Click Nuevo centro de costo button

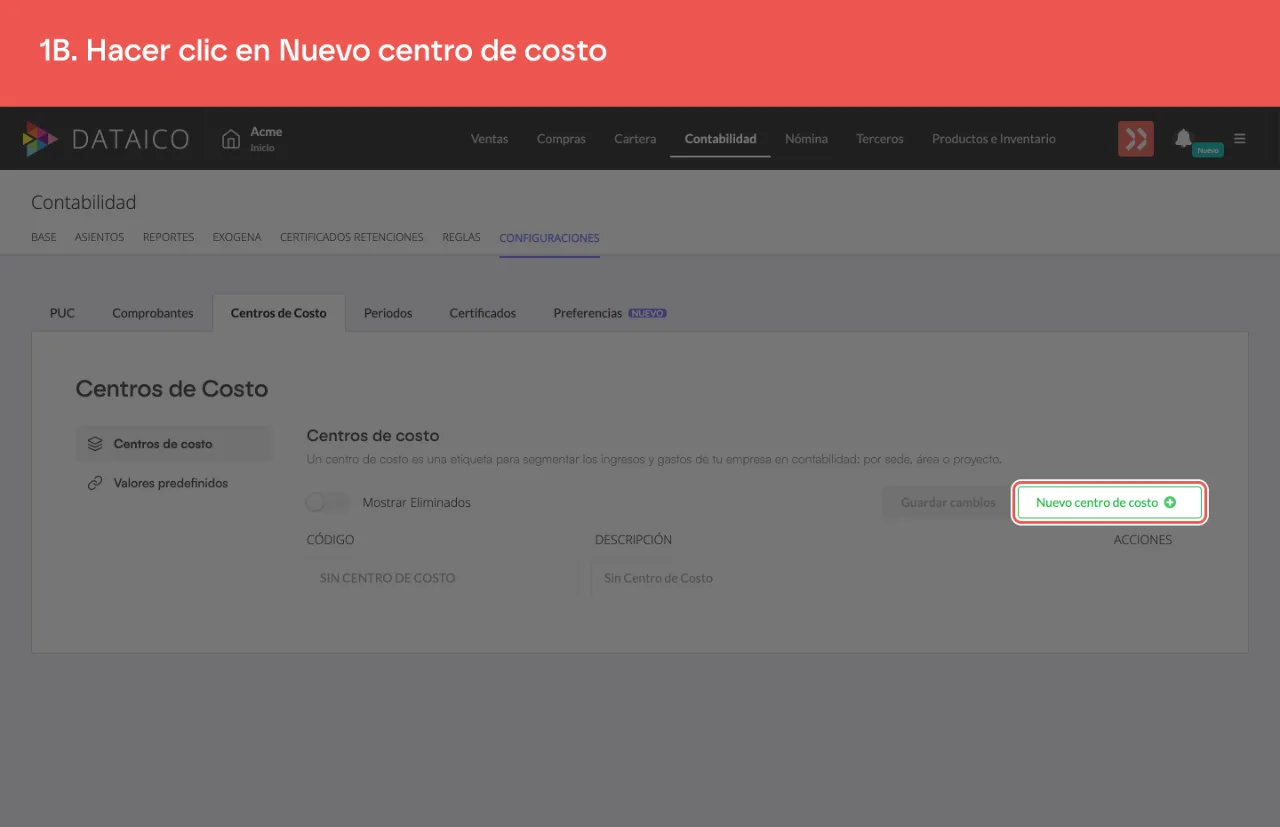[x=1110, y=502]
